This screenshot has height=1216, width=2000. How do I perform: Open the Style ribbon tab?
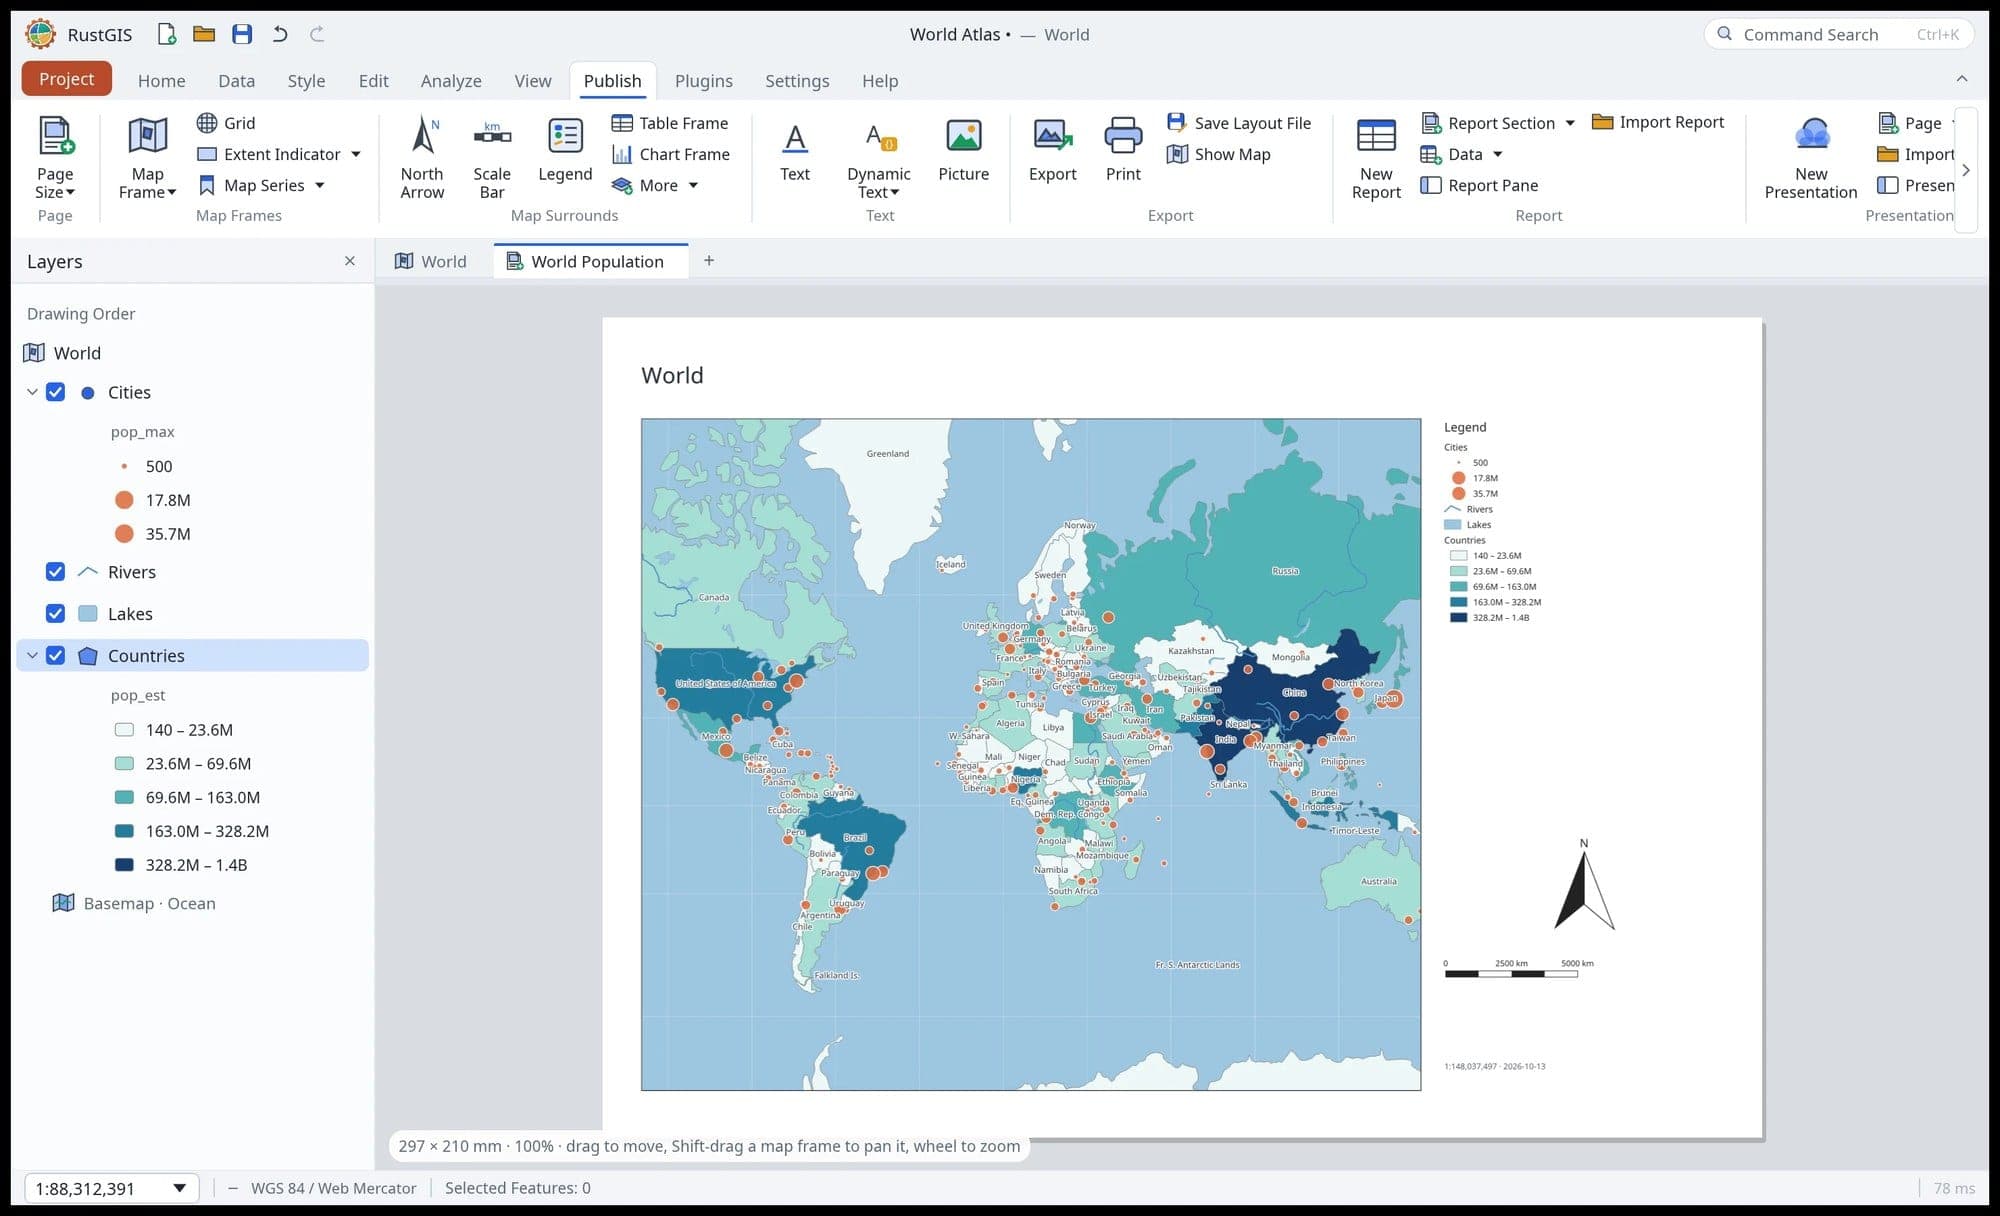coord(306,81)
